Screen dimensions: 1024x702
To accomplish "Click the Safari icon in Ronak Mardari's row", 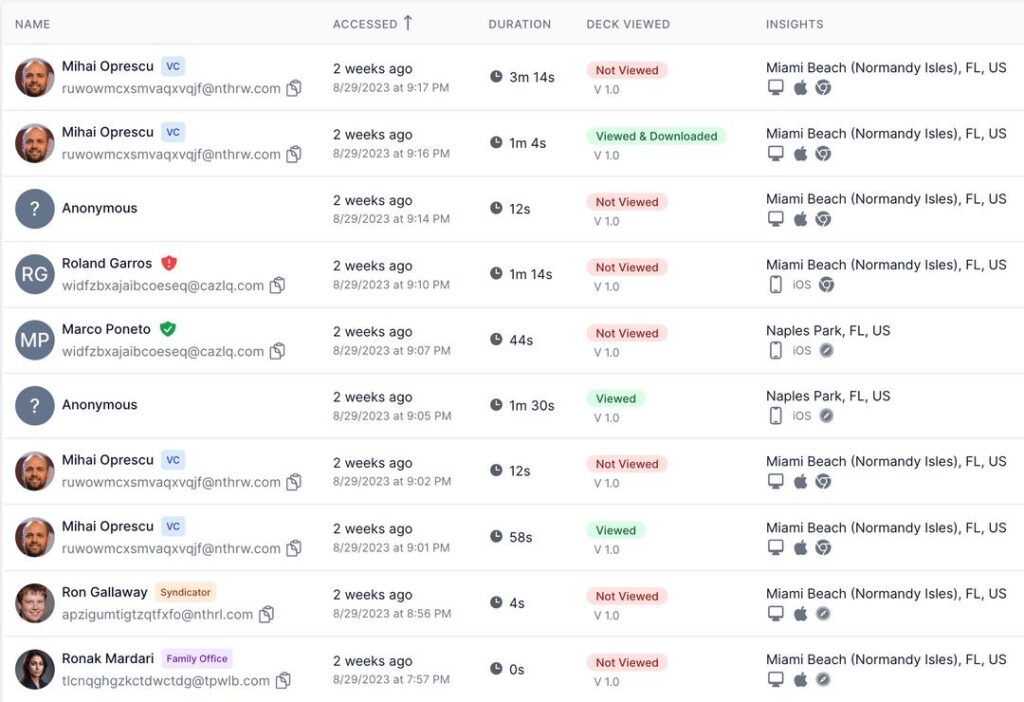I will pyautogui.click(x=823, y=680).
